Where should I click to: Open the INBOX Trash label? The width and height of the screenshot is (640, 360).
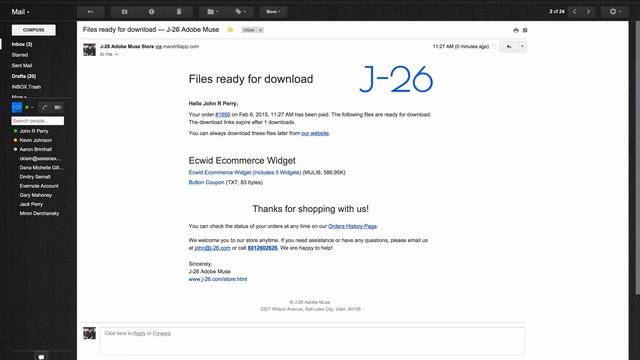point(26,87)
